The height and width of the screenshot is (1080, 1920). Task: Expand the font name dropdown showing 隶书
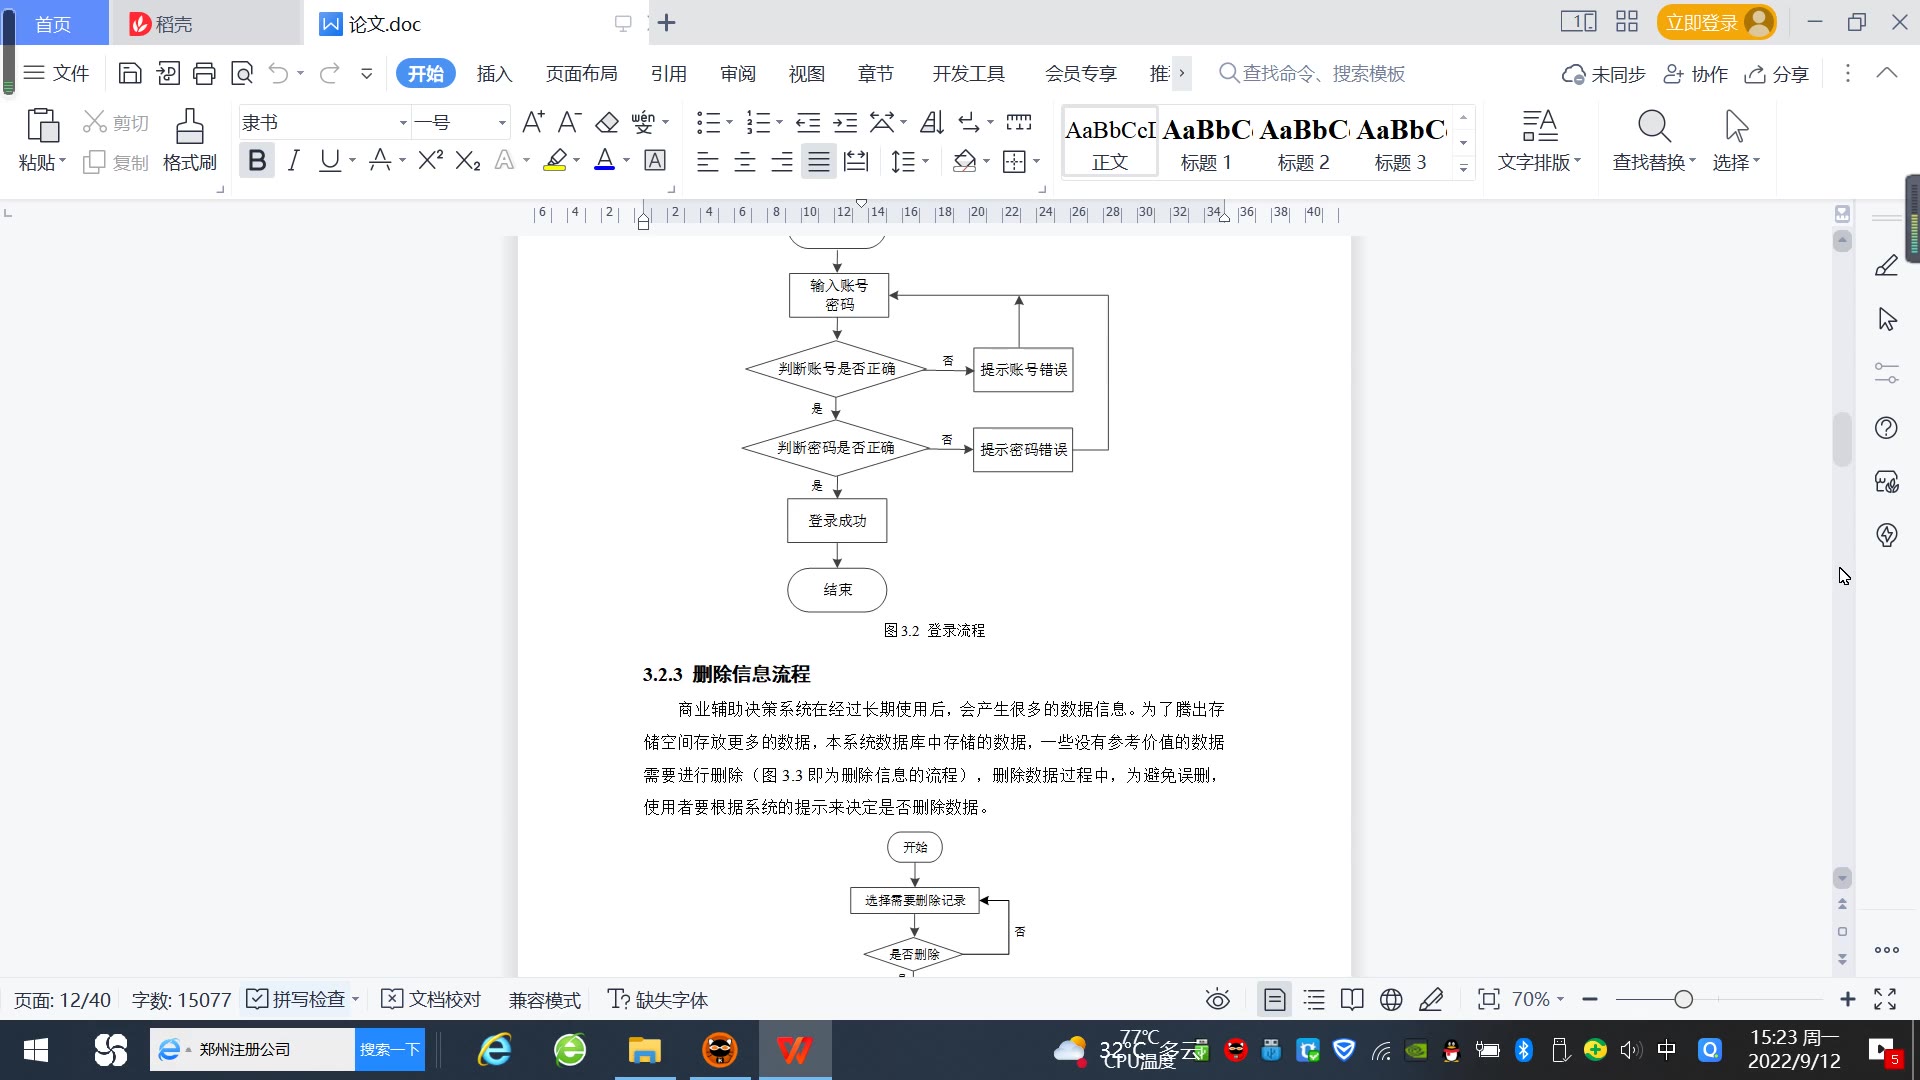pos(403,123)
